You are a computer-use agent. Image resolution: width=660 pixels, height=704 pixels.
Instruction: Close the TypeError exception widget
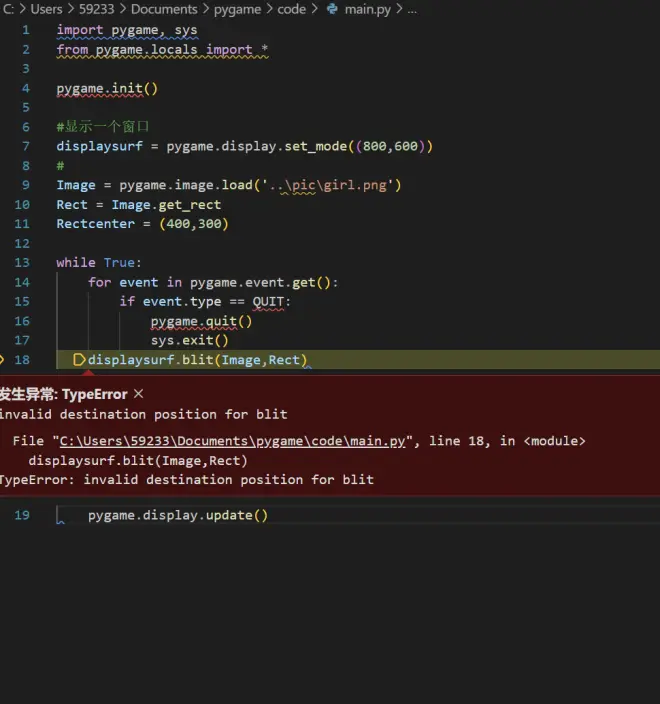click(x=139, y=394)
